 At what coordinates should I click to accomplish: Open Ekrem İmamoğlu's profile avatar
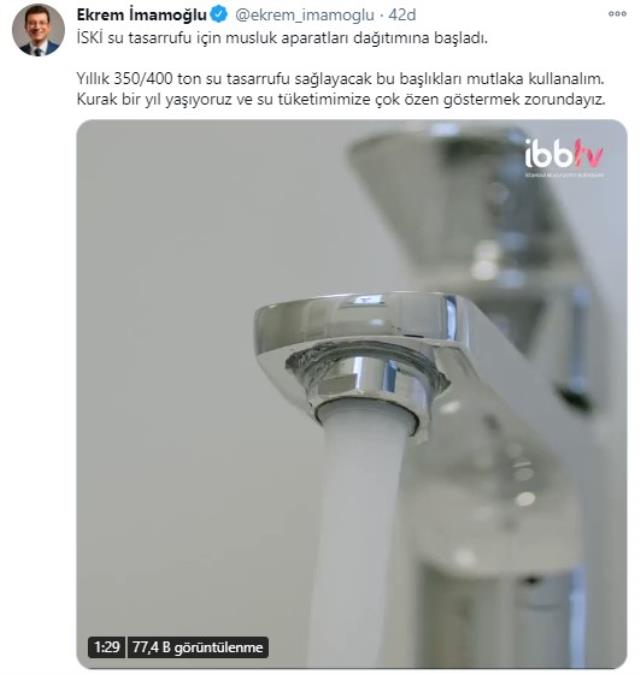click(x=38, y=30)
